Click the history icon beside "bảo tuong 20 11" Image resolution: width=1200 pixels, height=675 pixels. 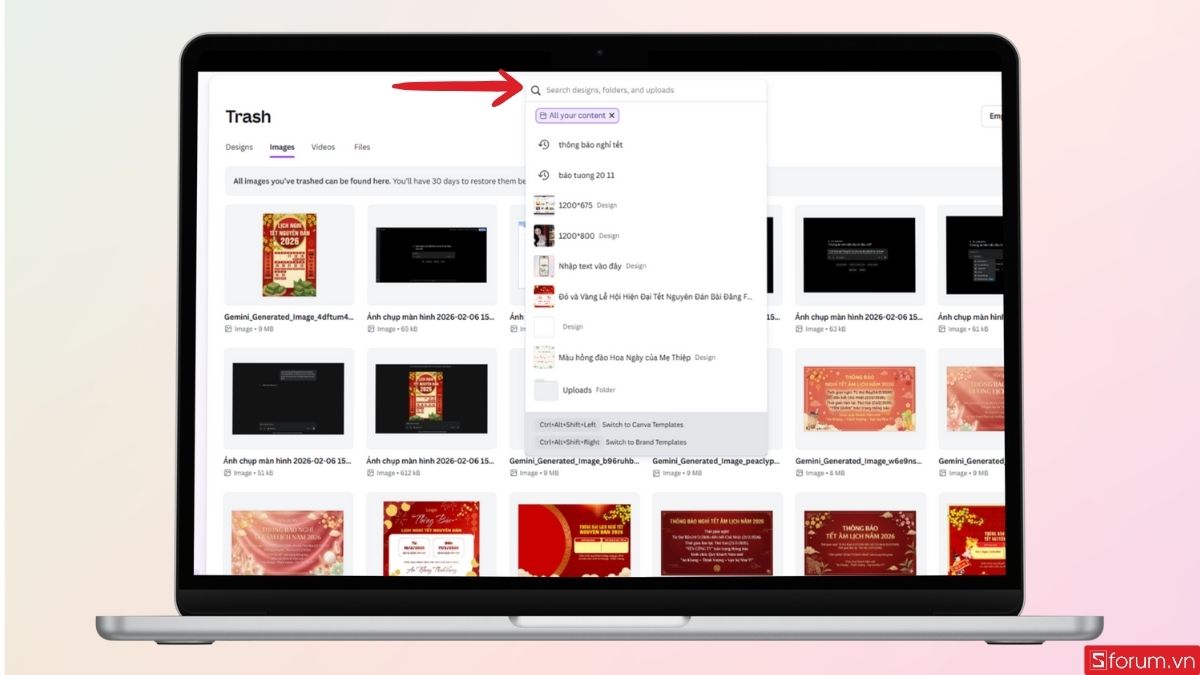coord(543,176)
